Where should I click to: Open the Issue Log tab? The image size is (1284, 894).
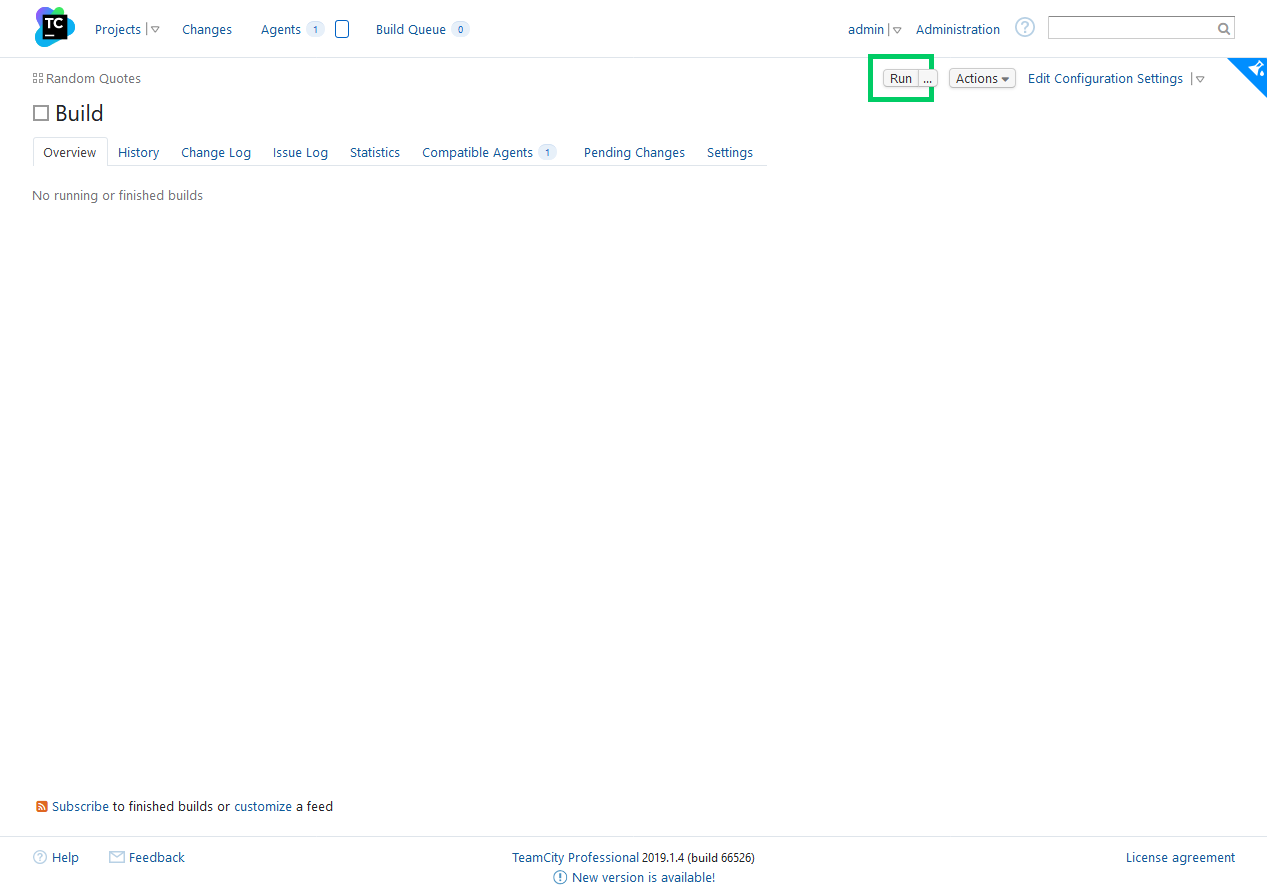pos(300,152)
